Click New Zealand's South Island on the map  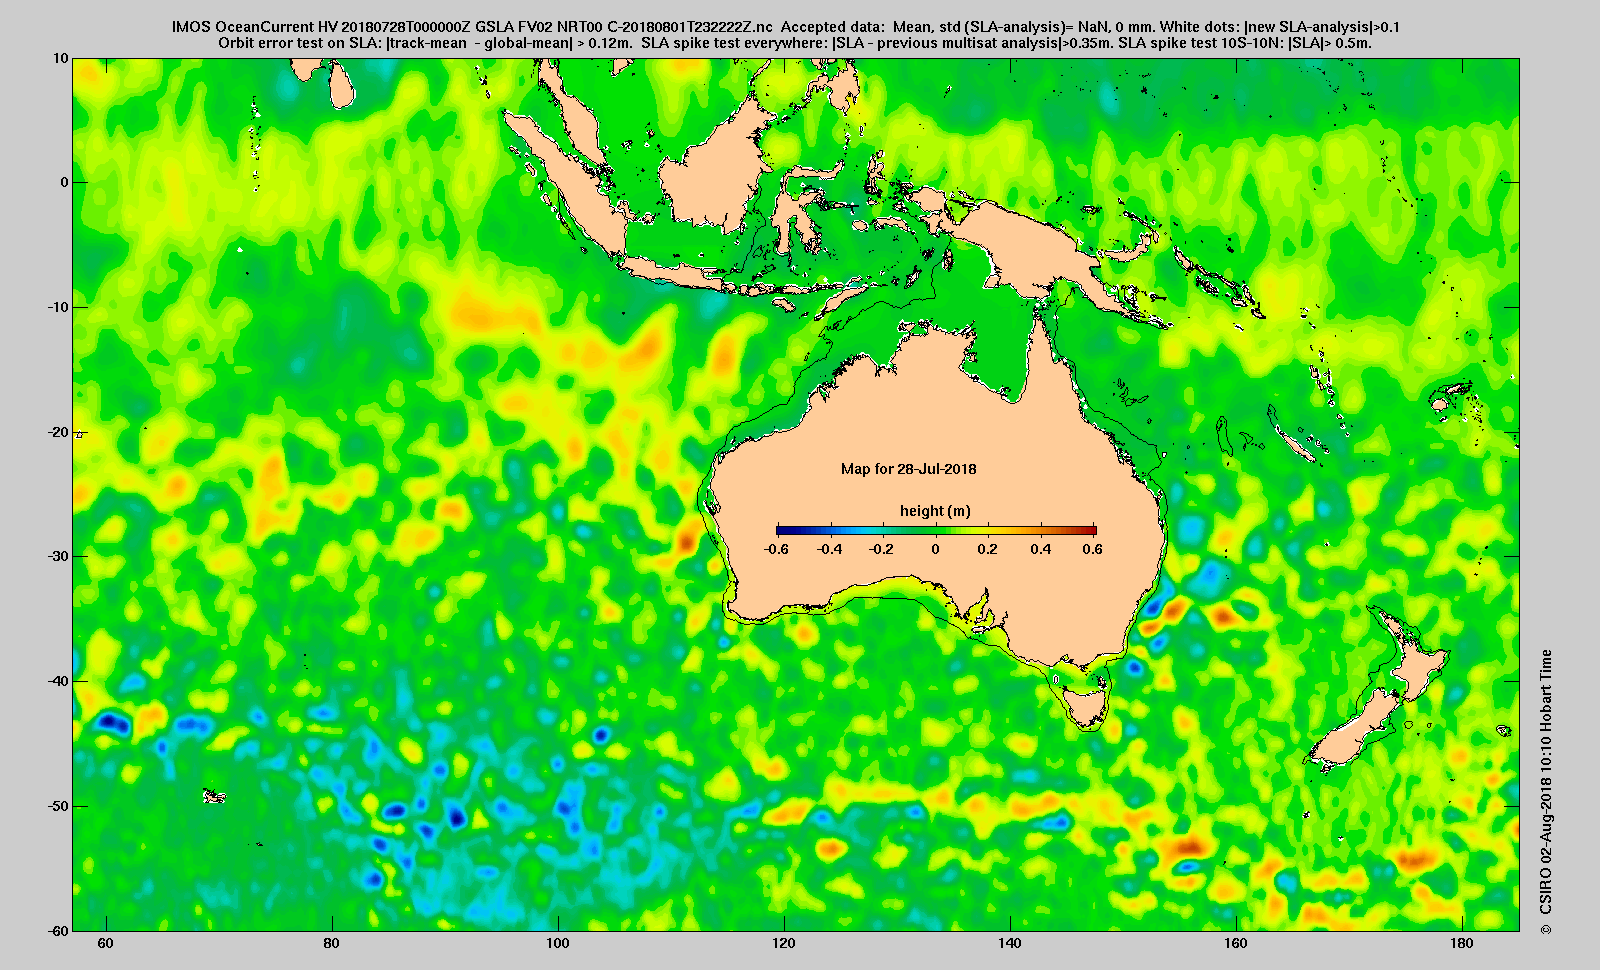(1352, 730)
